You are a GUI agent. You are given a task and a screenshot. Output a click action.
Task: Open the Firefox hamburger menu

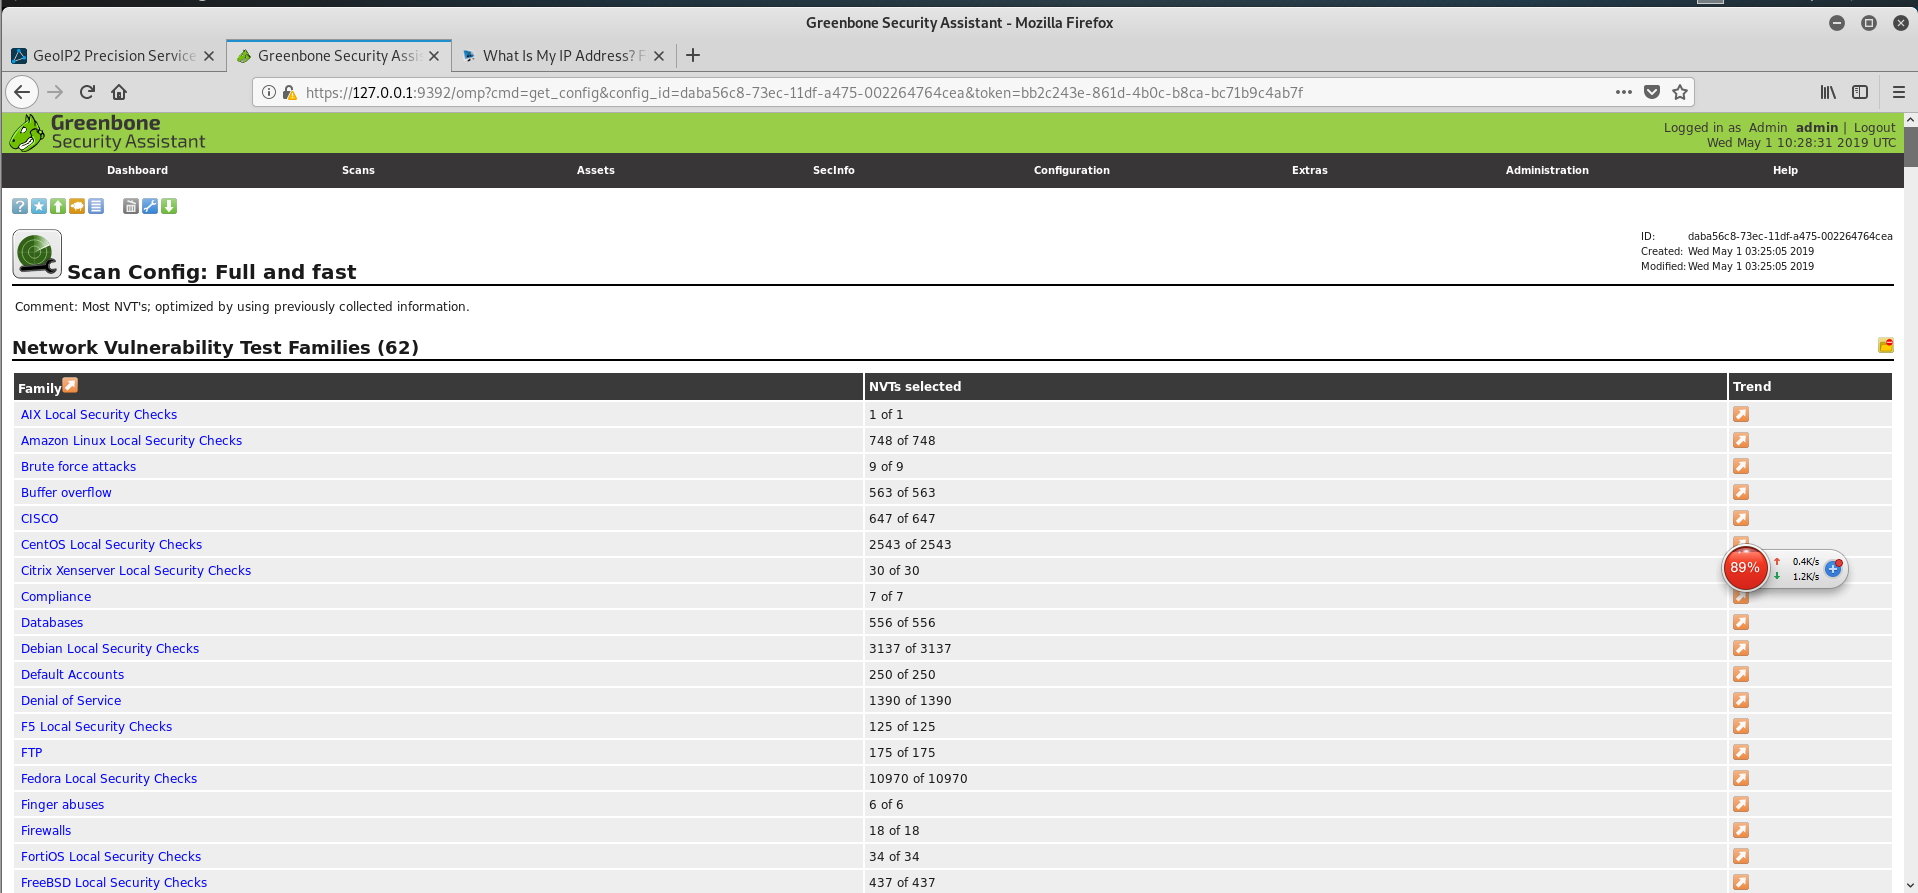tap(1899, 92)
